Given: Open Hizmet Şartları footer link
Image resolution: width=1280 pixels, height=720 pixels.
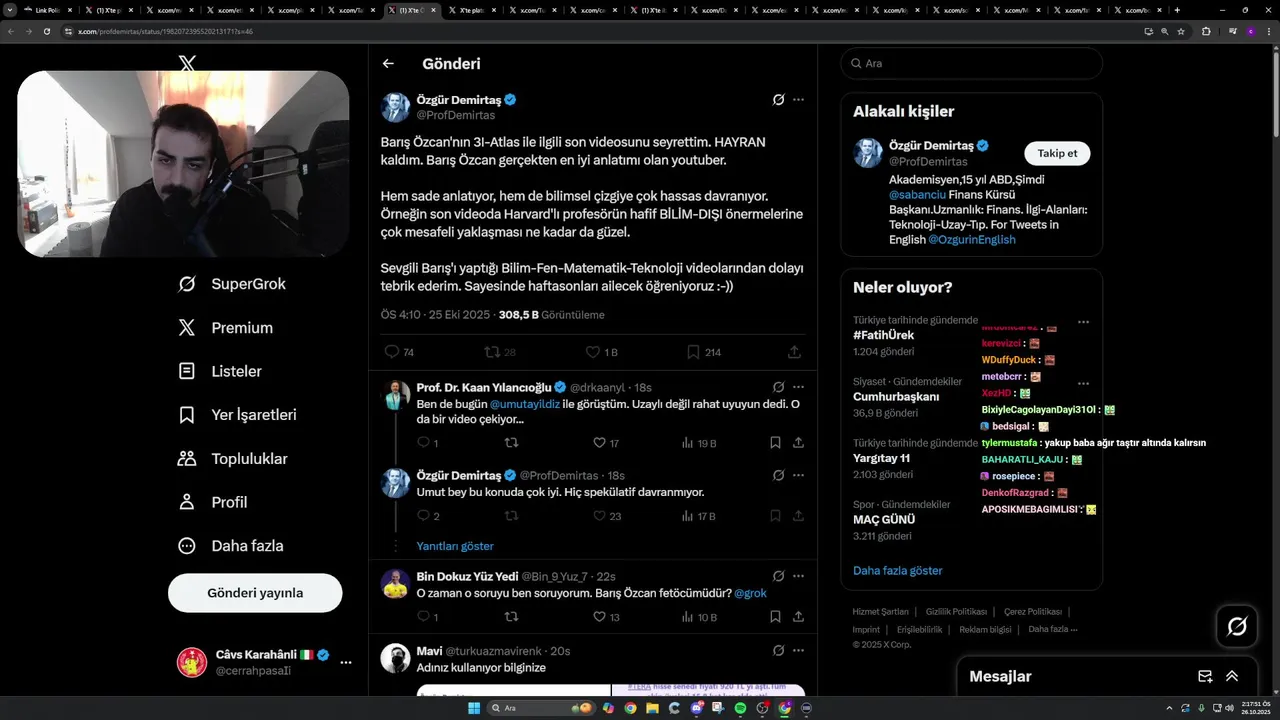Looking at the screenshot, I should (x=880, y=611).
